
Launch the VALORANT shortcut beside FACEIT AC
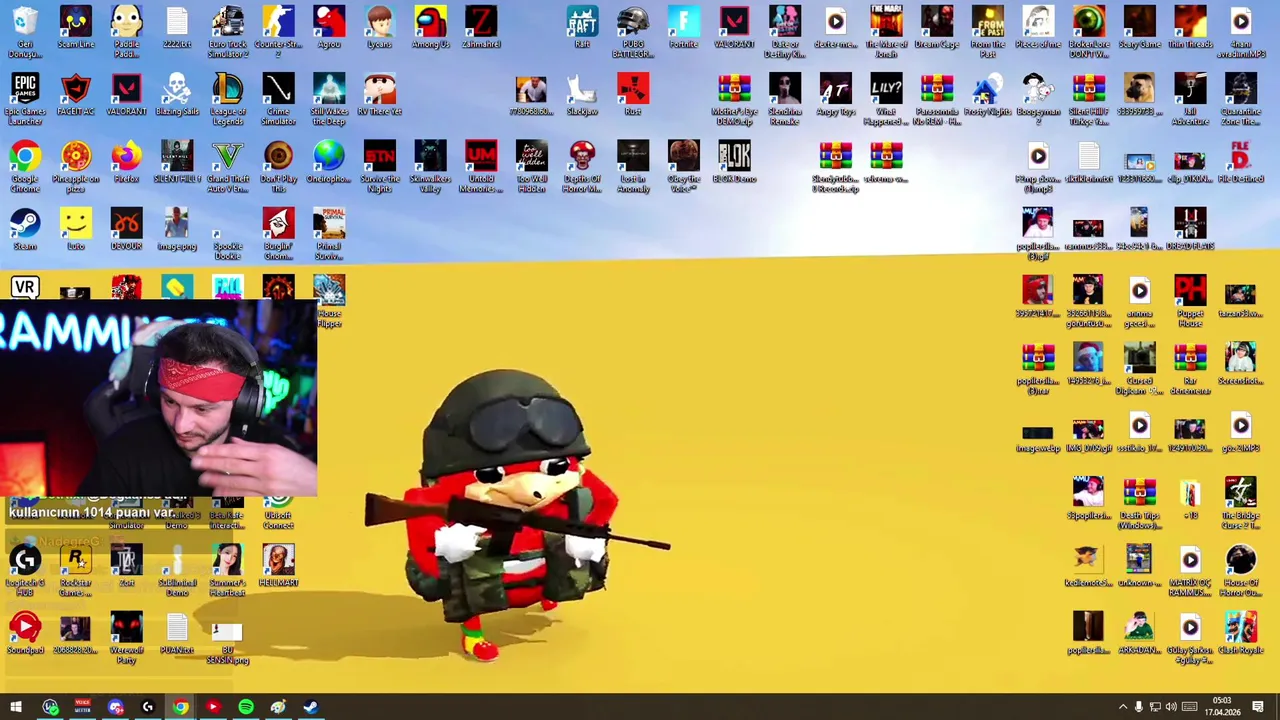pos(126,94)
